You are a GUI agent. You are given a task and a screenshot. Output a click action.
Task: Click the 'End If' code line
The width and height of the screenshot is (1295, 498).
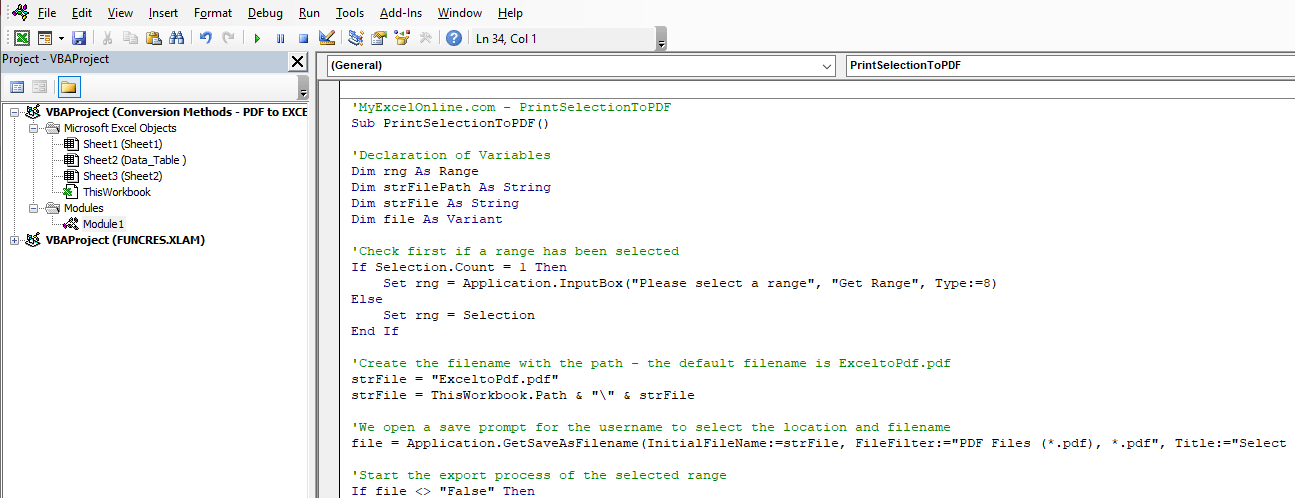point(375,331)
